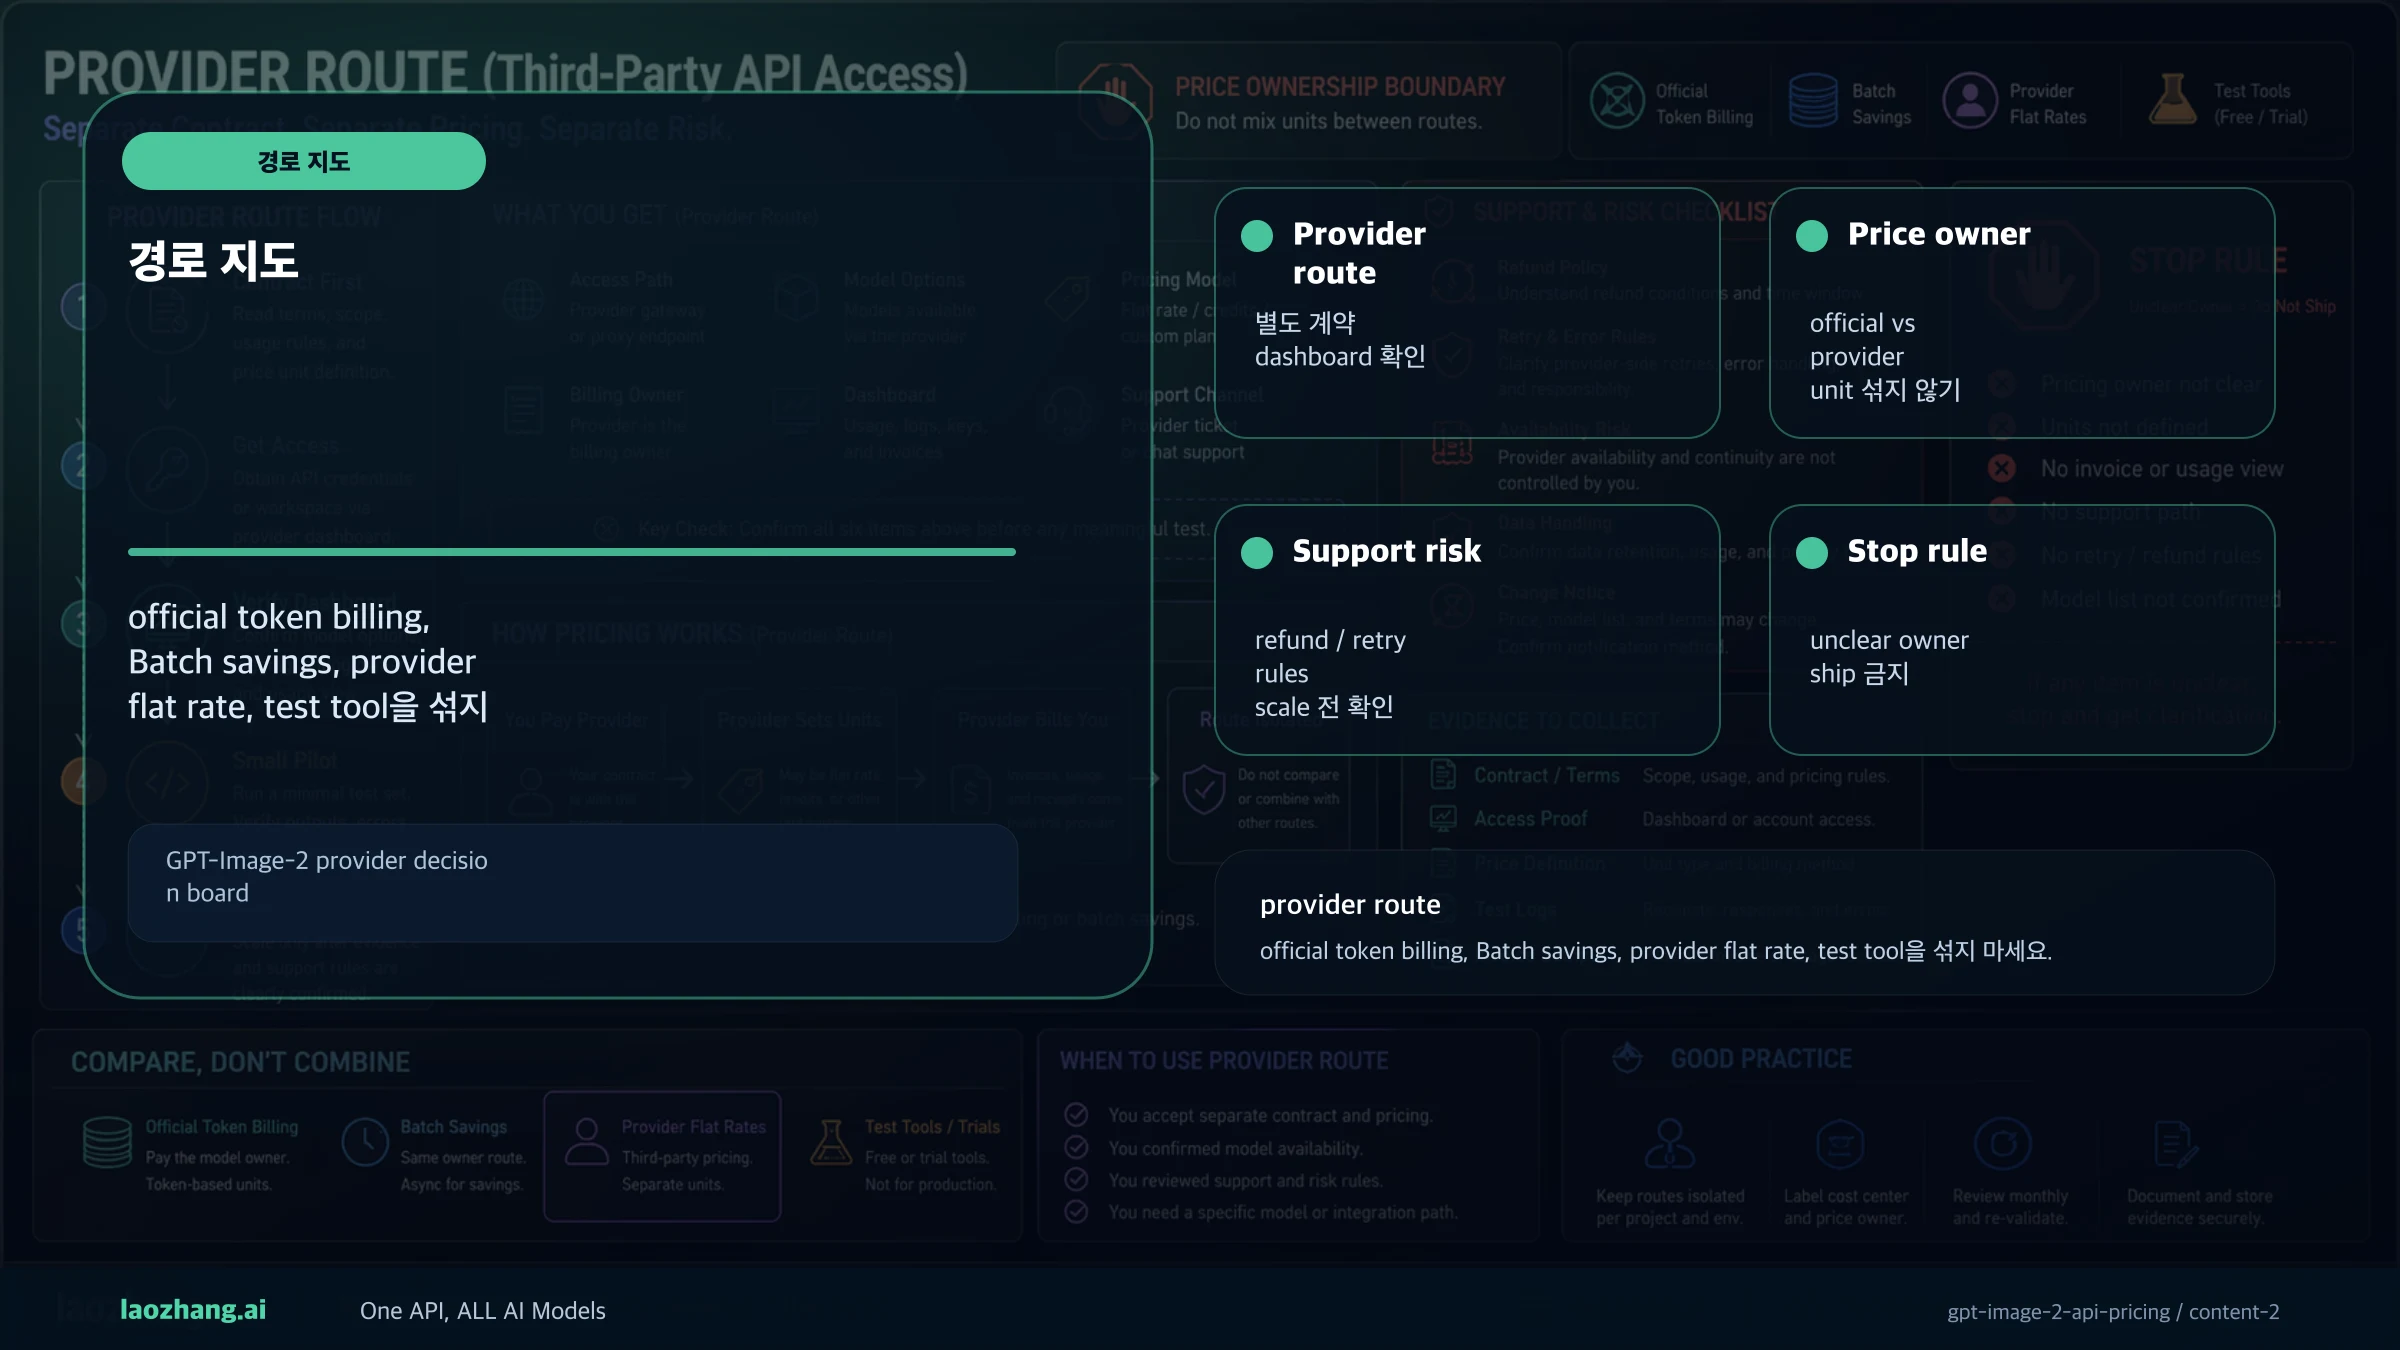Open the GPT-Image-2 provider decision board box
Viewport: 2400px width, 1350px height.
coord(573,882)
